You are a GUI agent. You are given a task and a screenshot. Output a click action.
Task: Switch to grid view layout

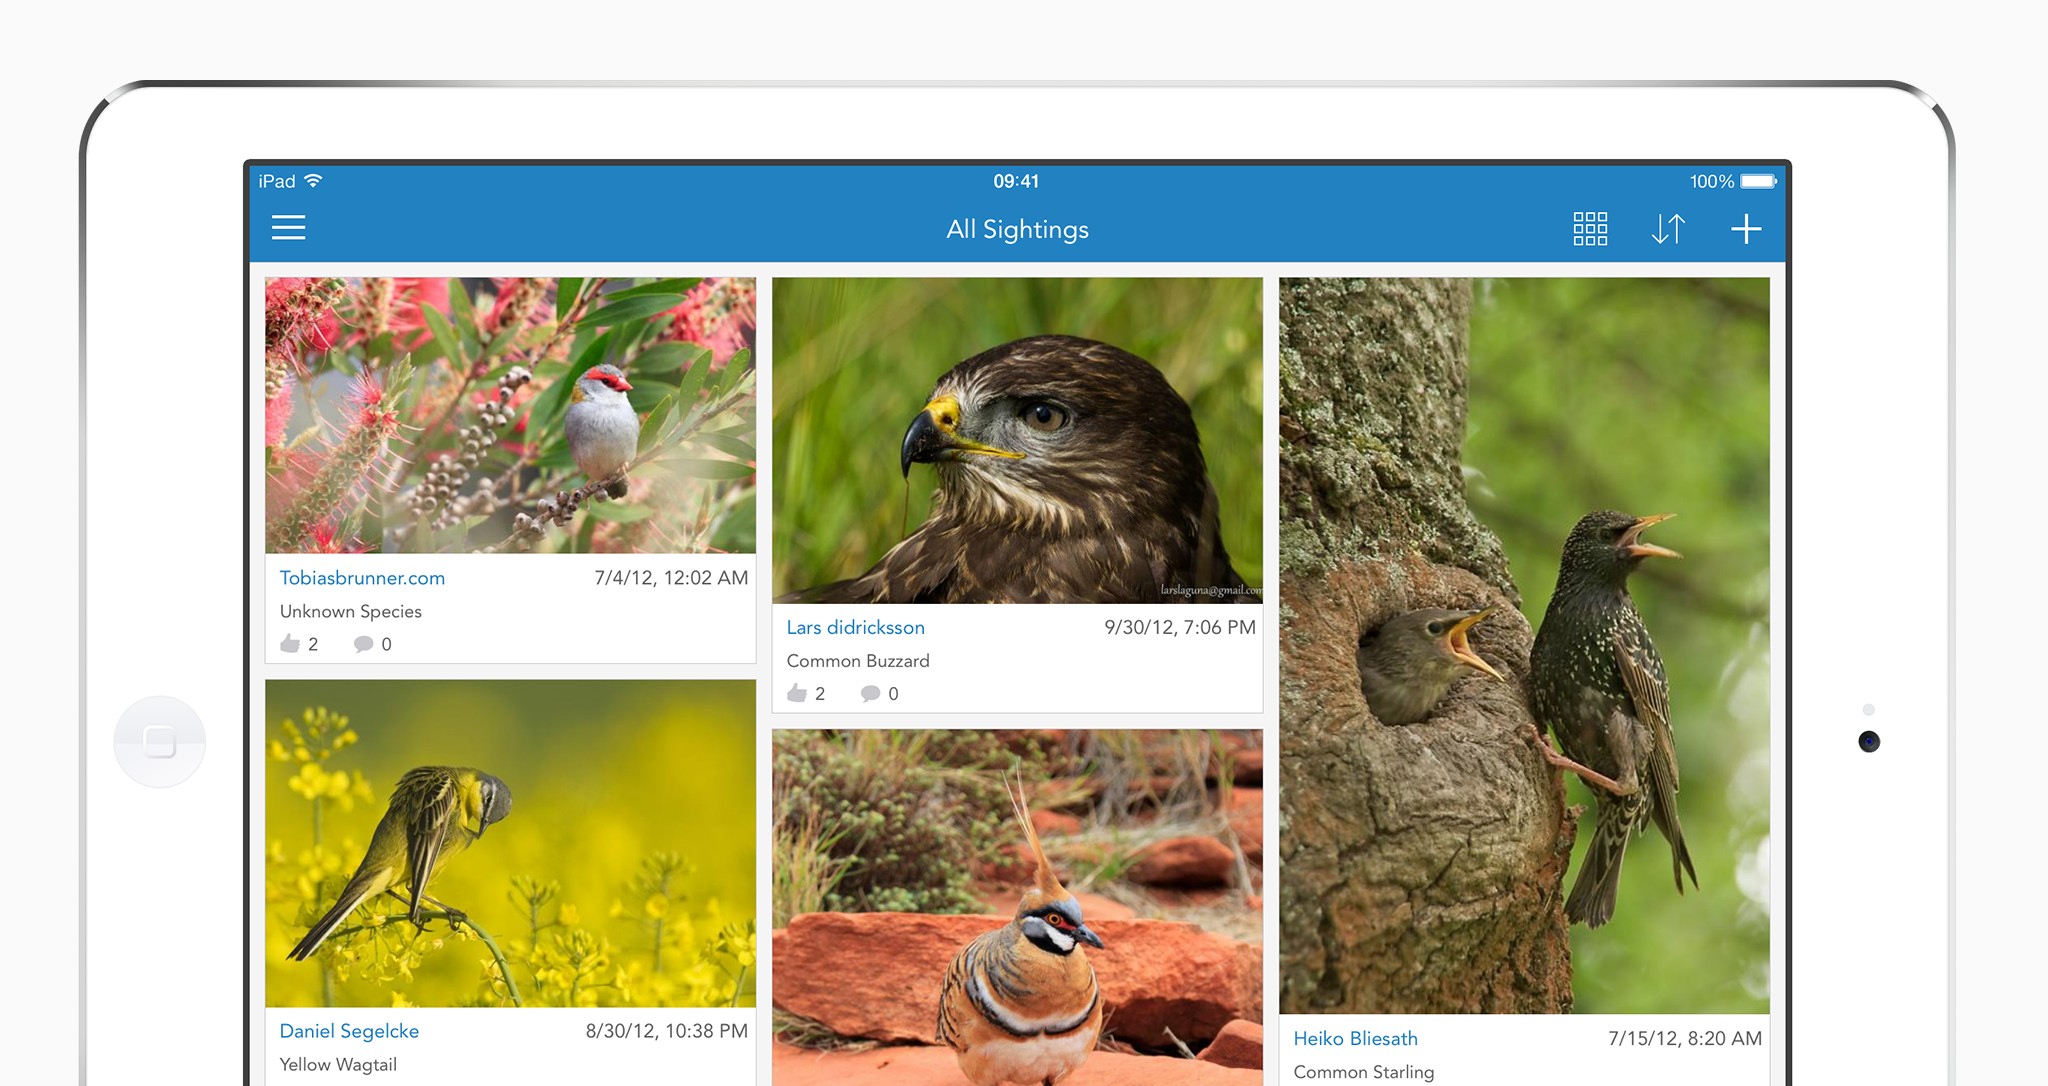(x=1589, y=228)
